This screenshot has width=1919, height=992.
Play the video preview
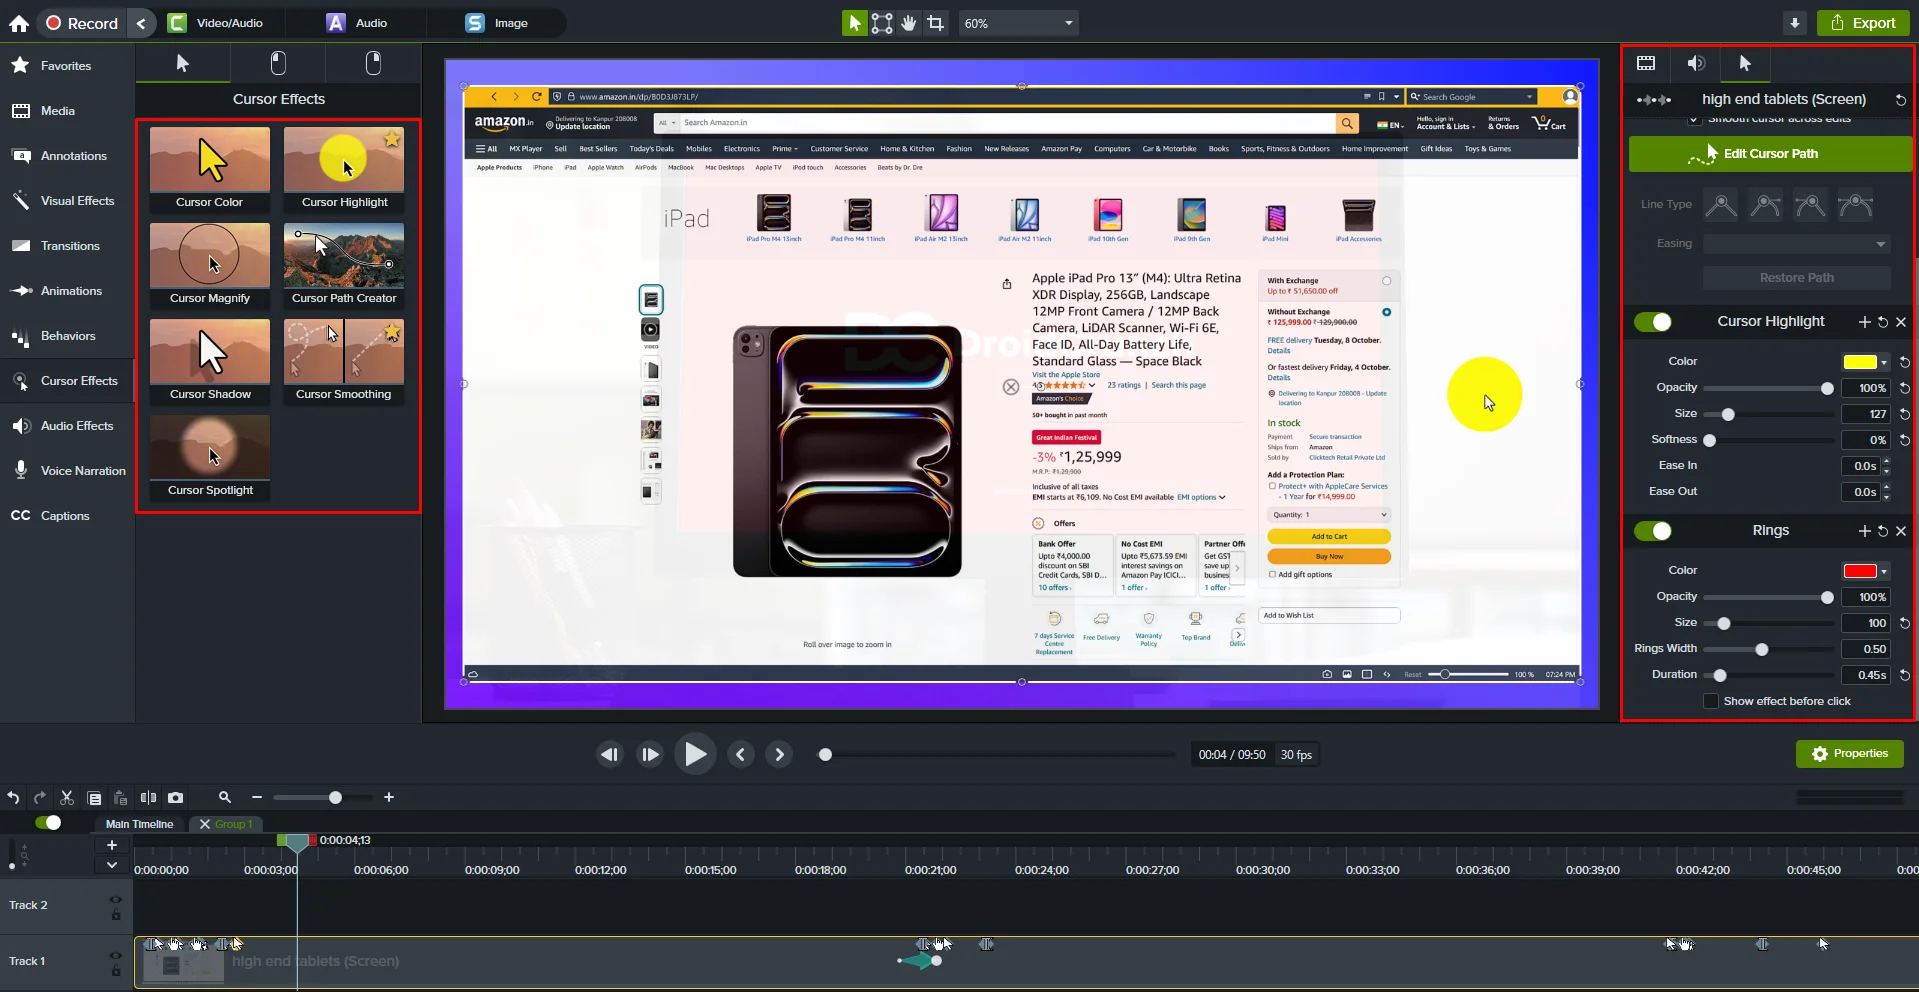(695, 755)
